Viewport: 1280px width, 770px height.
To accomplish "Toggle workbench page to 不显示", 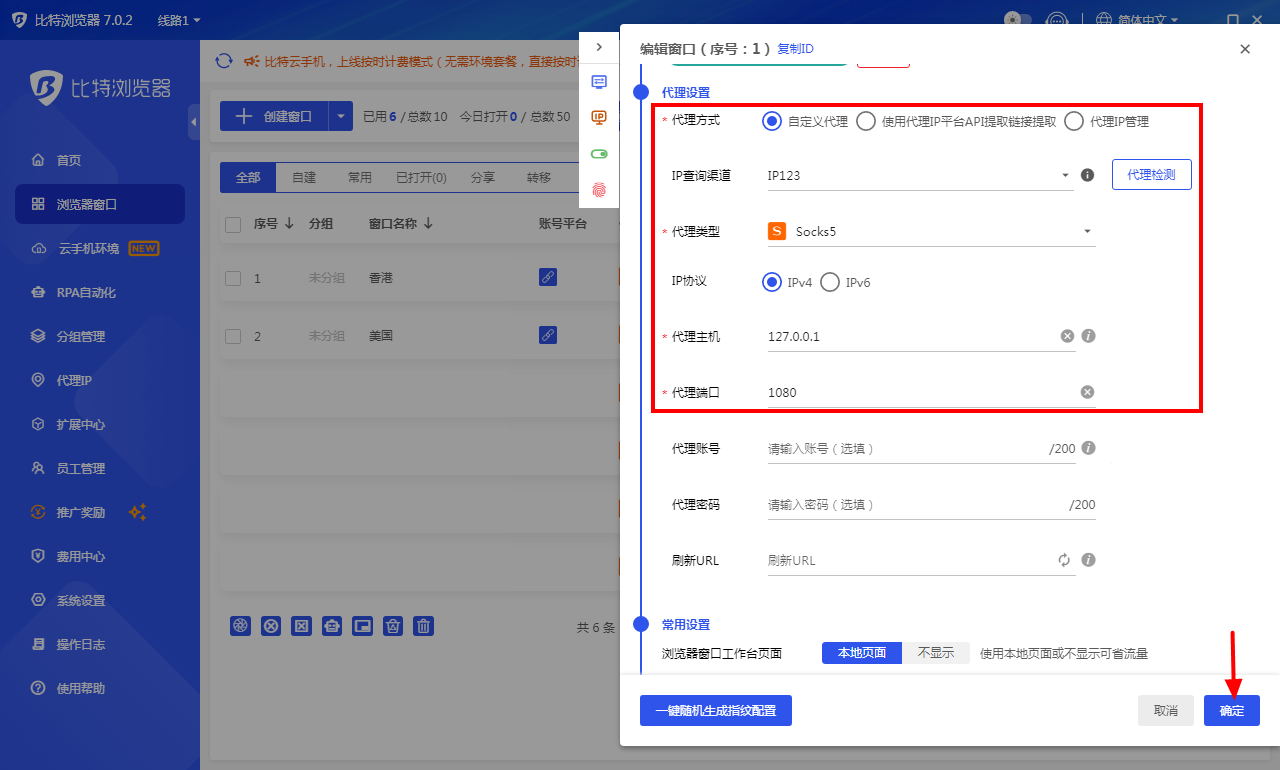I will point(935,653).
